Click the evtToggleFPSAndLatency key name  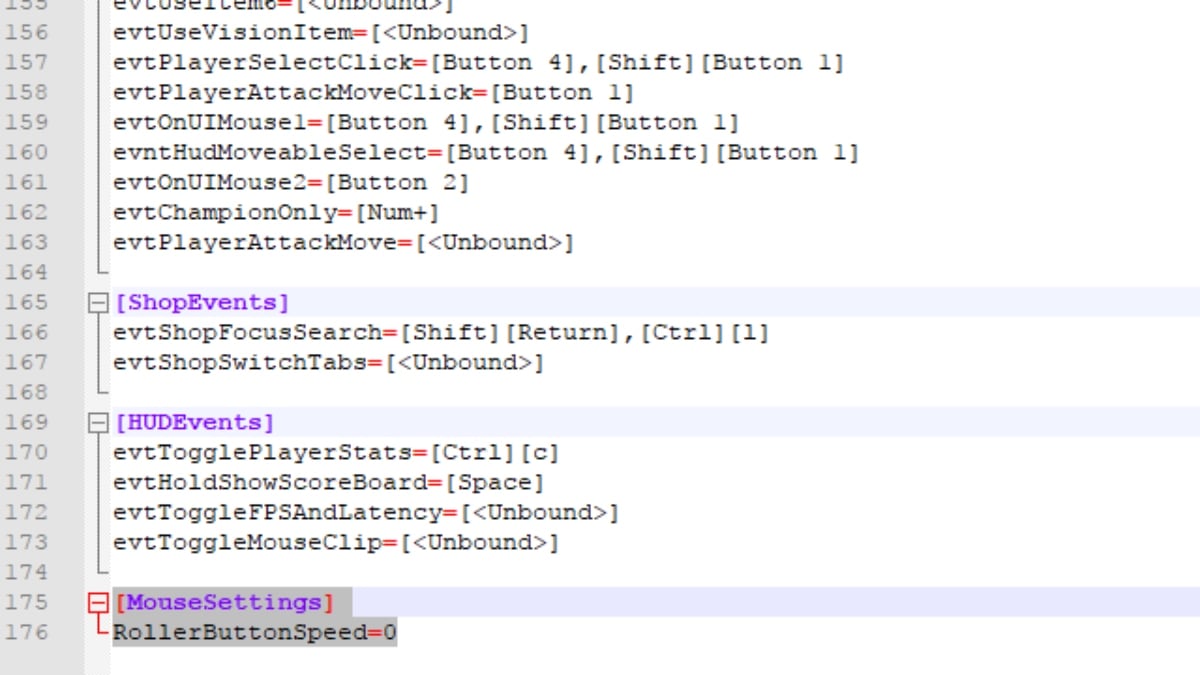coord(277,512)
